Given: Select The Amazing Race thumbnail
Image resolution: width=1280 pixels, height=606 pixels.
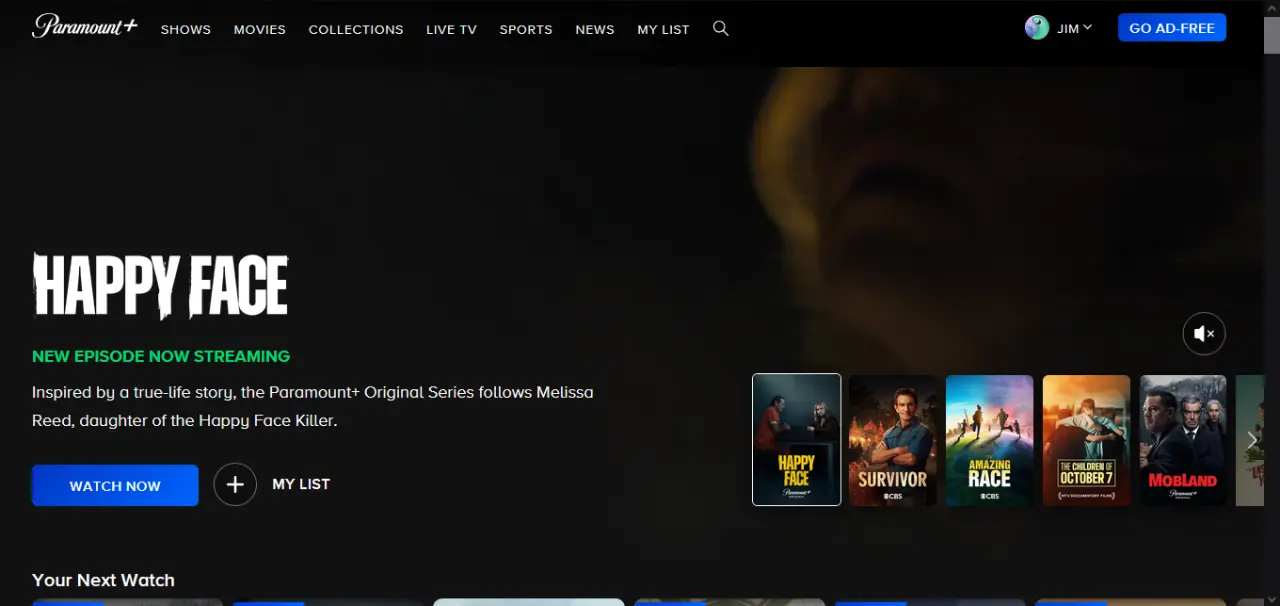Looking at the screenshot, I should 990,440.
